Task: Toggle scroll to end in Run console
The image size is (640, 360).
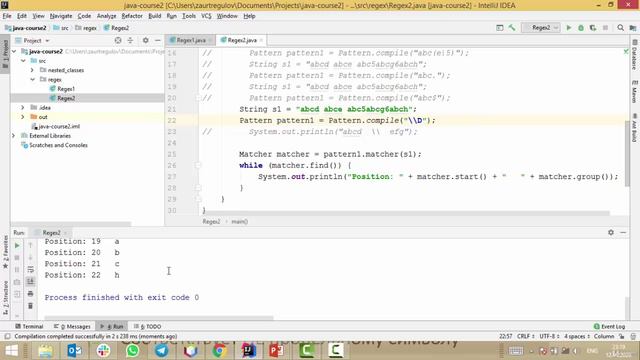Action: point(31,281)
